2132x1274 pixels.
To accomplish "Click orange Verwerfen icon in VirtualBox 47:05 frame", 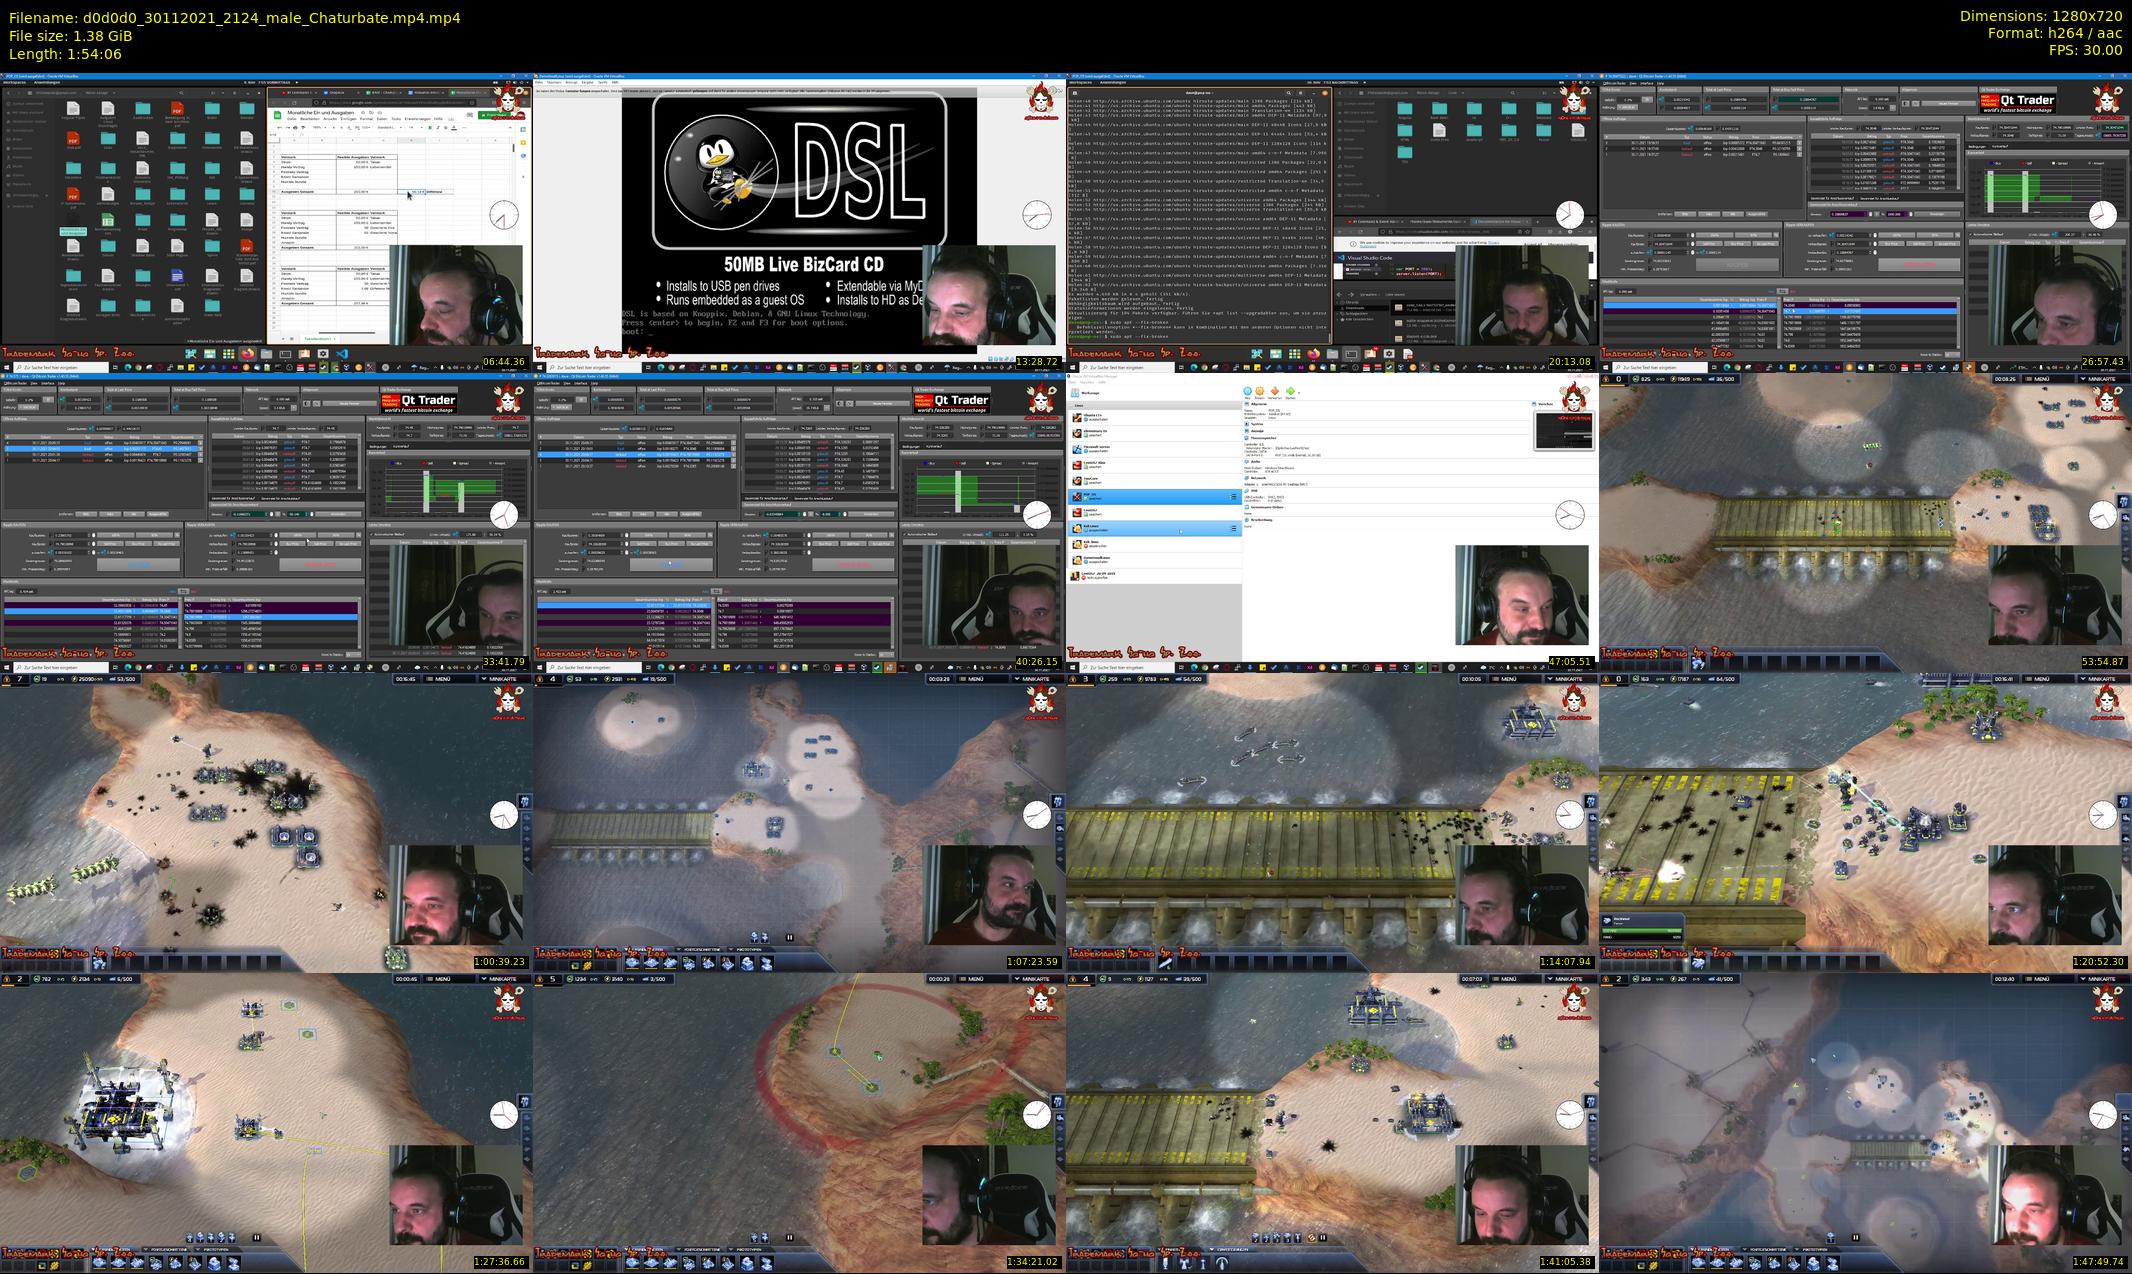I will 1275,391.
